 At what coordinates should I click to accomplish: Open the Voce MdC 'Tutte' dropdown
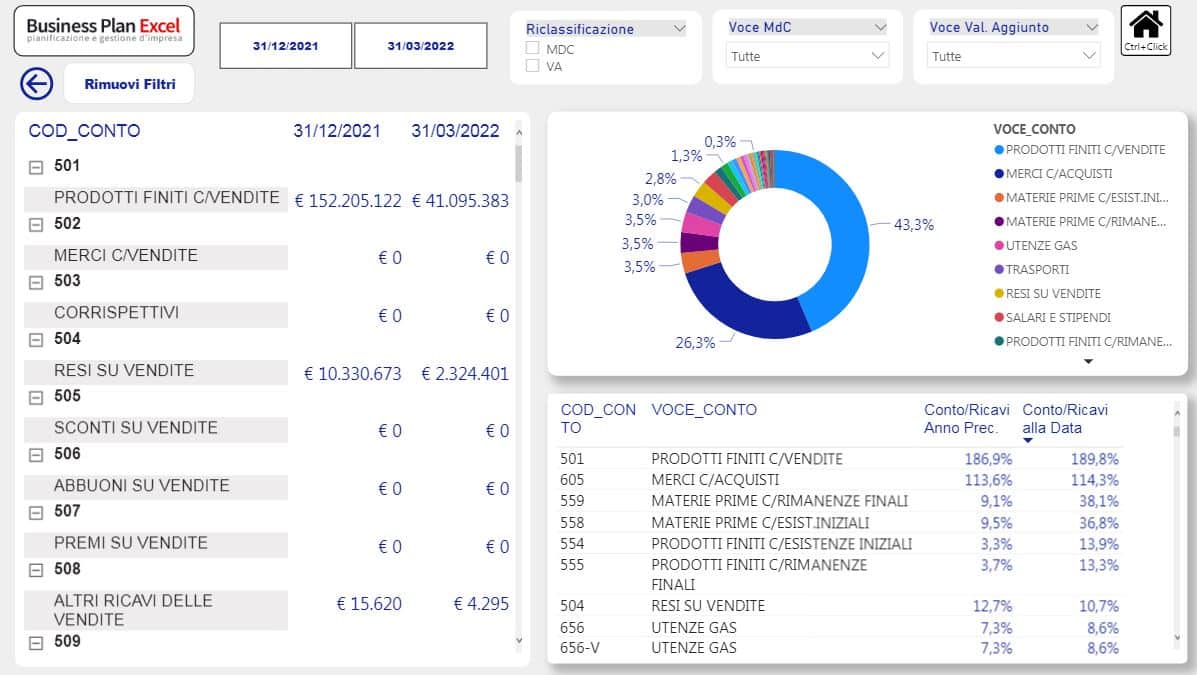808,56
